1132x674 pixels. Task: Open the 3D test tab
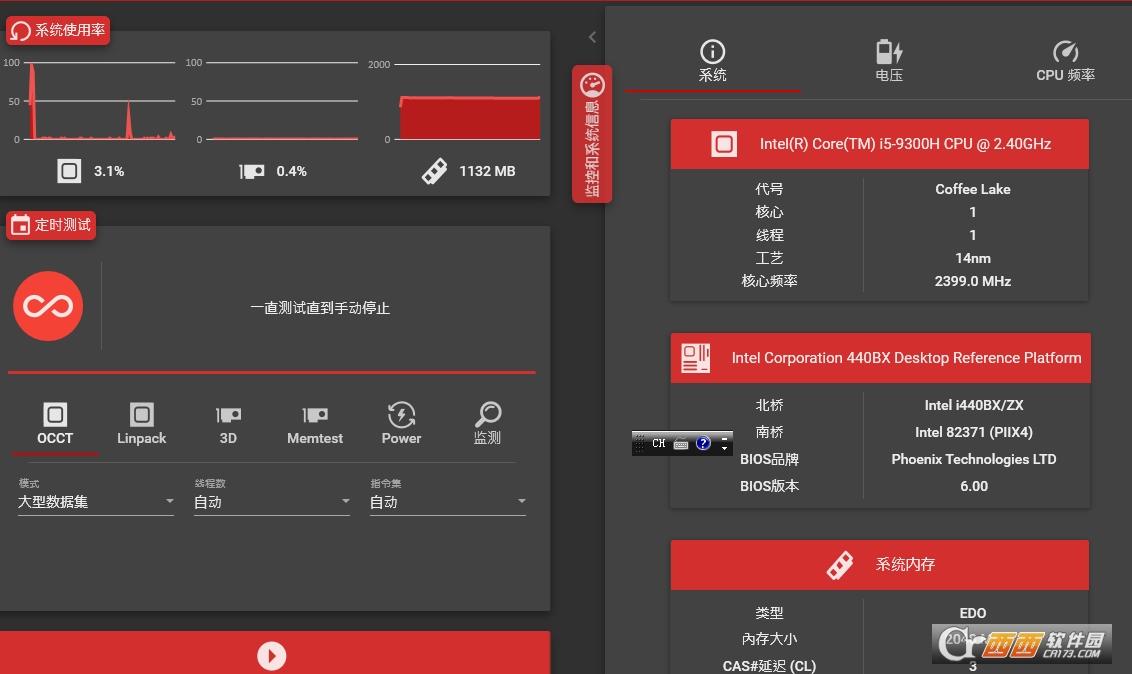[x=228, y=424]
